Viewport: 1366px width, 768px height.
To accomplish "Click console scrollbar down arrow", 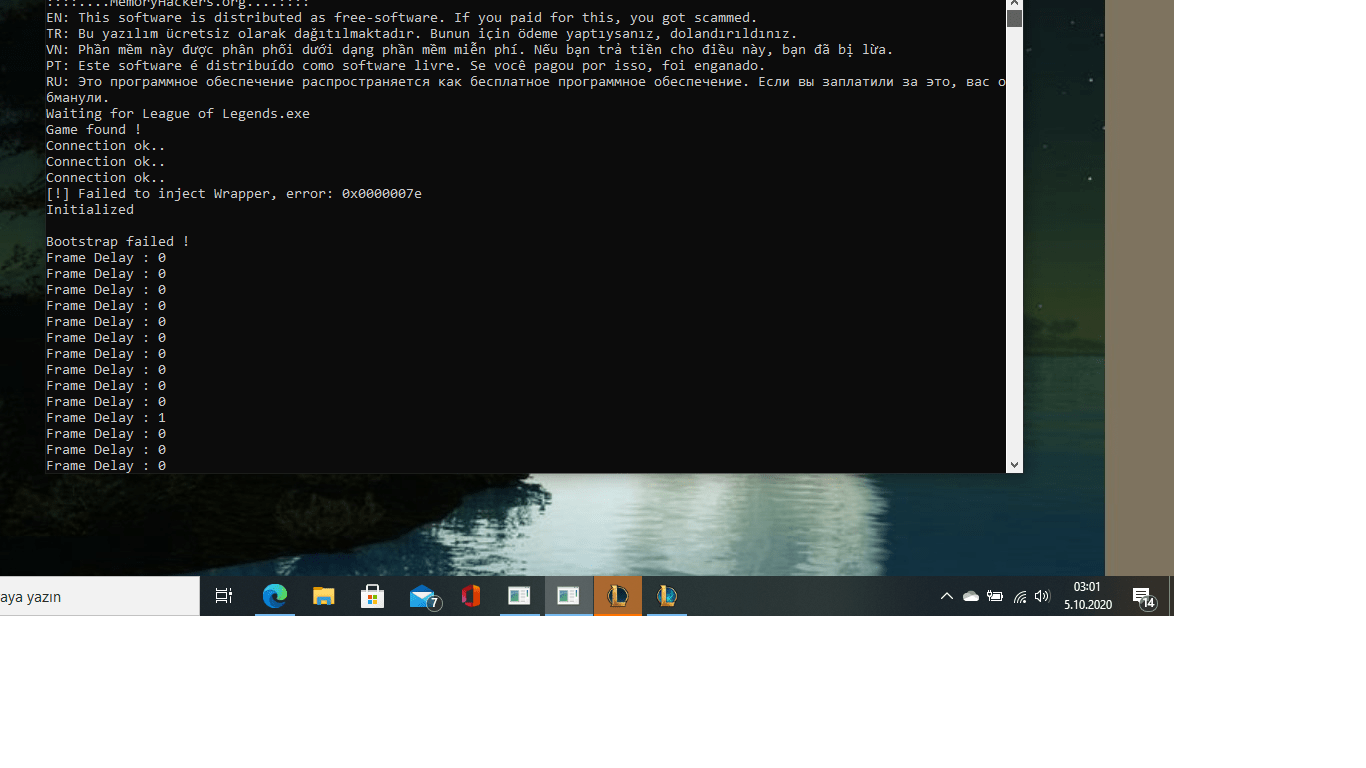I will click(x=1014, y=464).
